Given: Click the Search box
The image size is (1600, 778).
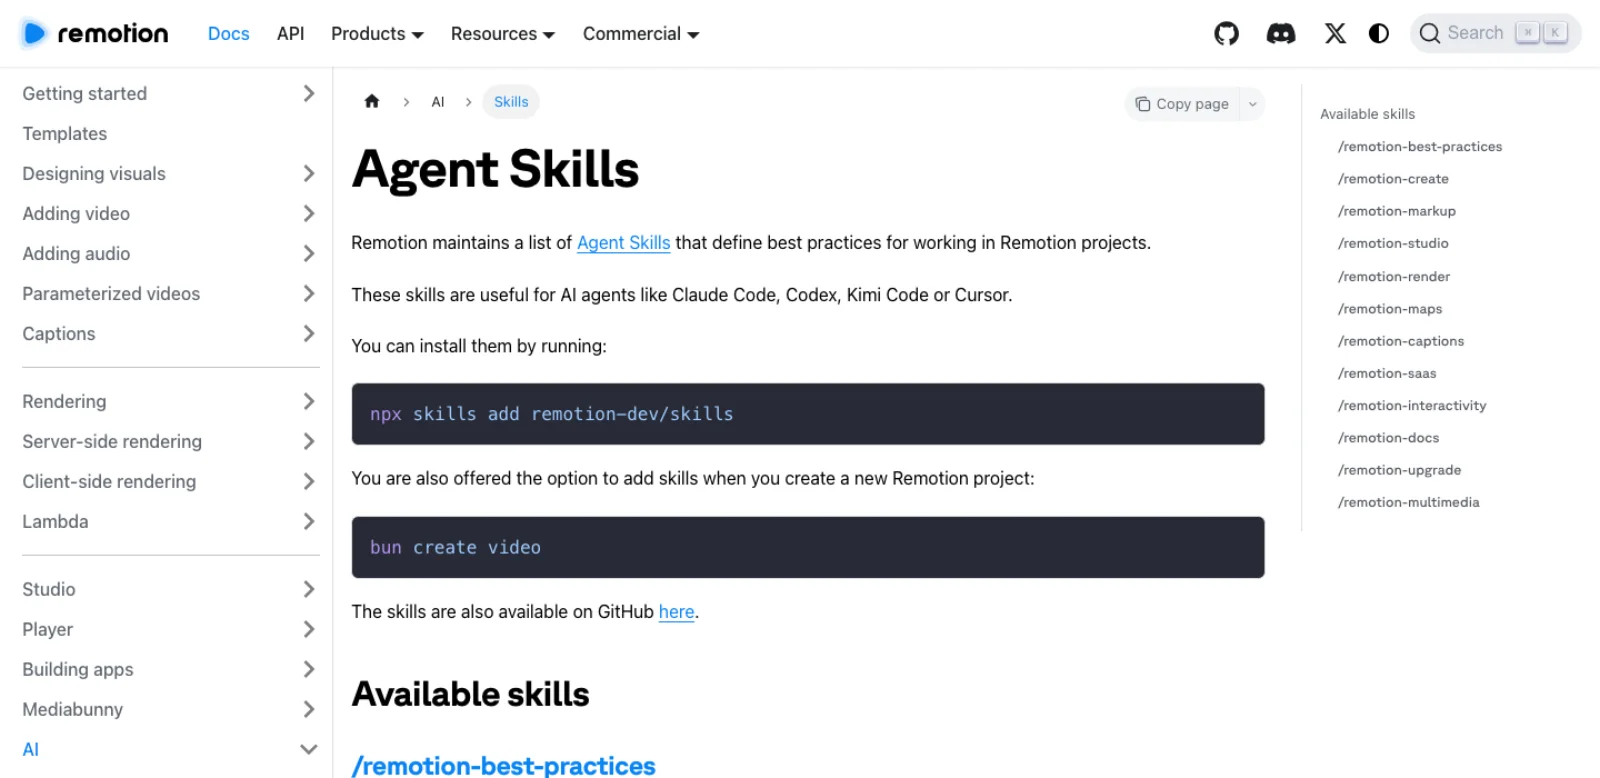Looking at the screenshot, I should [x=1495, y=33].
